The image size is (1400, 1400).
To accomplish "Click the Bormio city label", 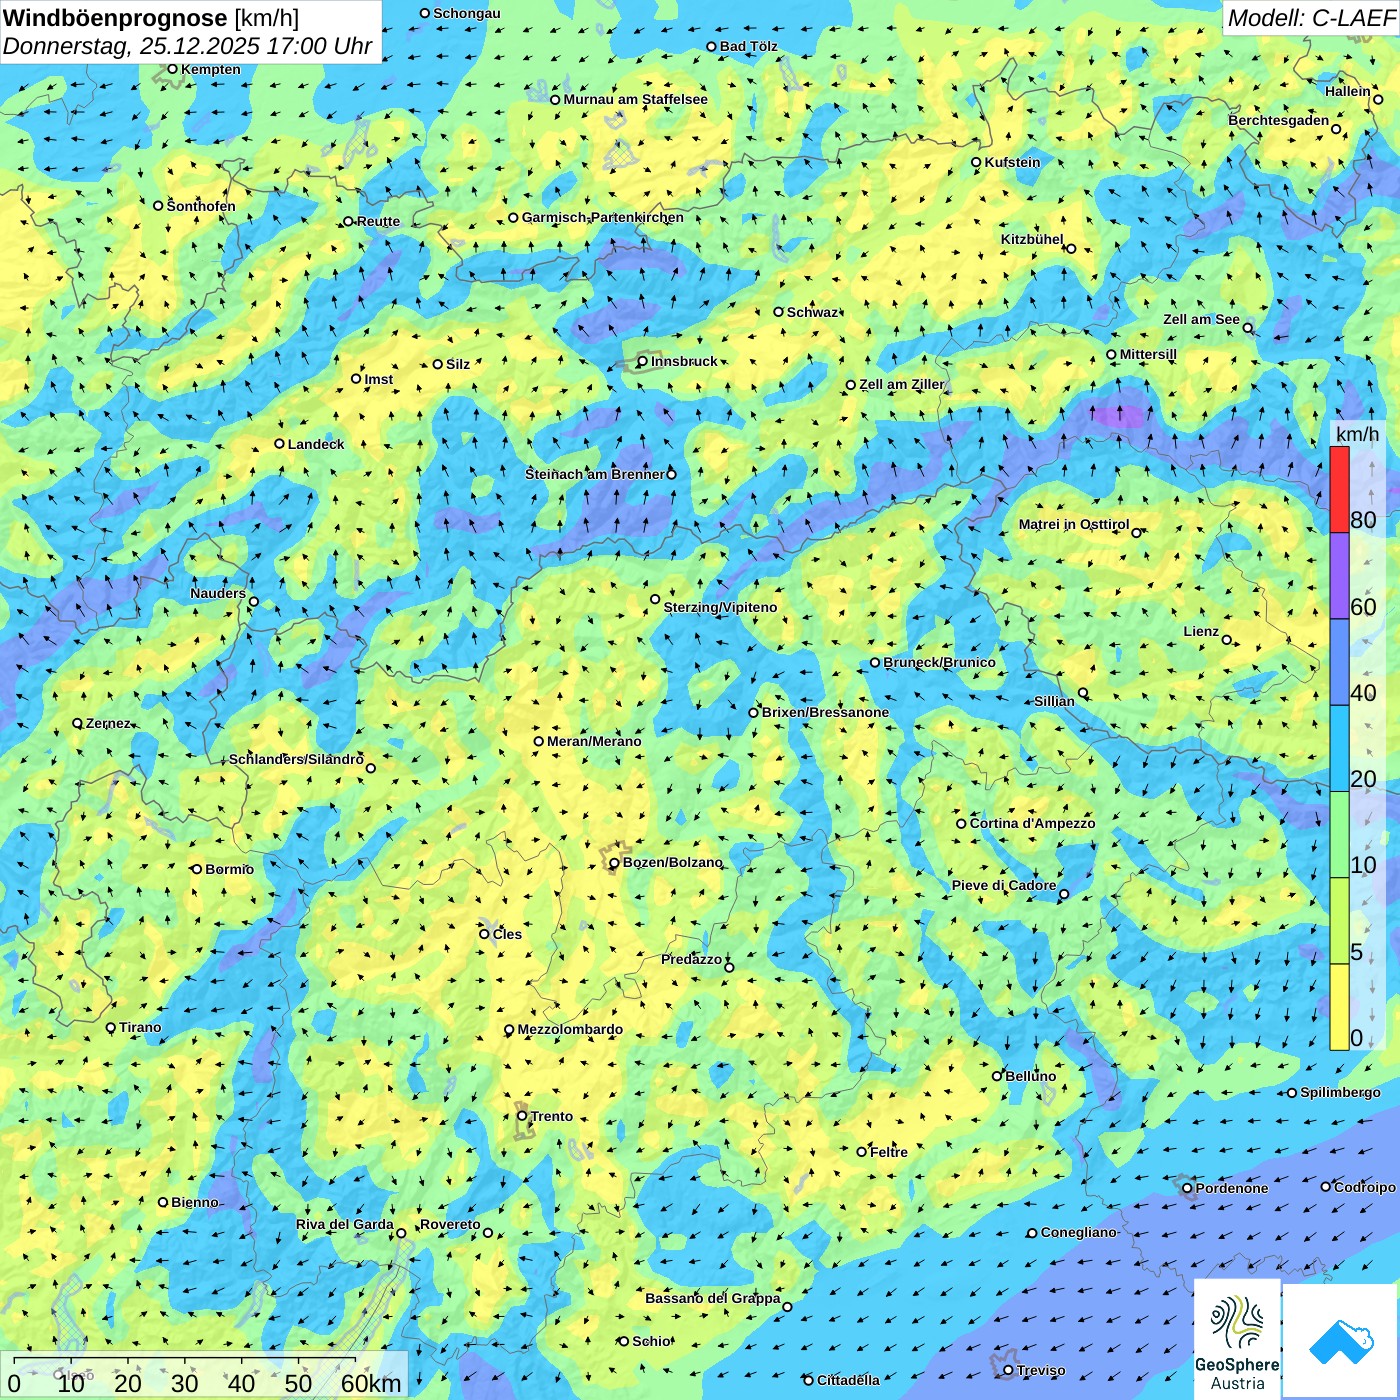I will click(229, 869).
